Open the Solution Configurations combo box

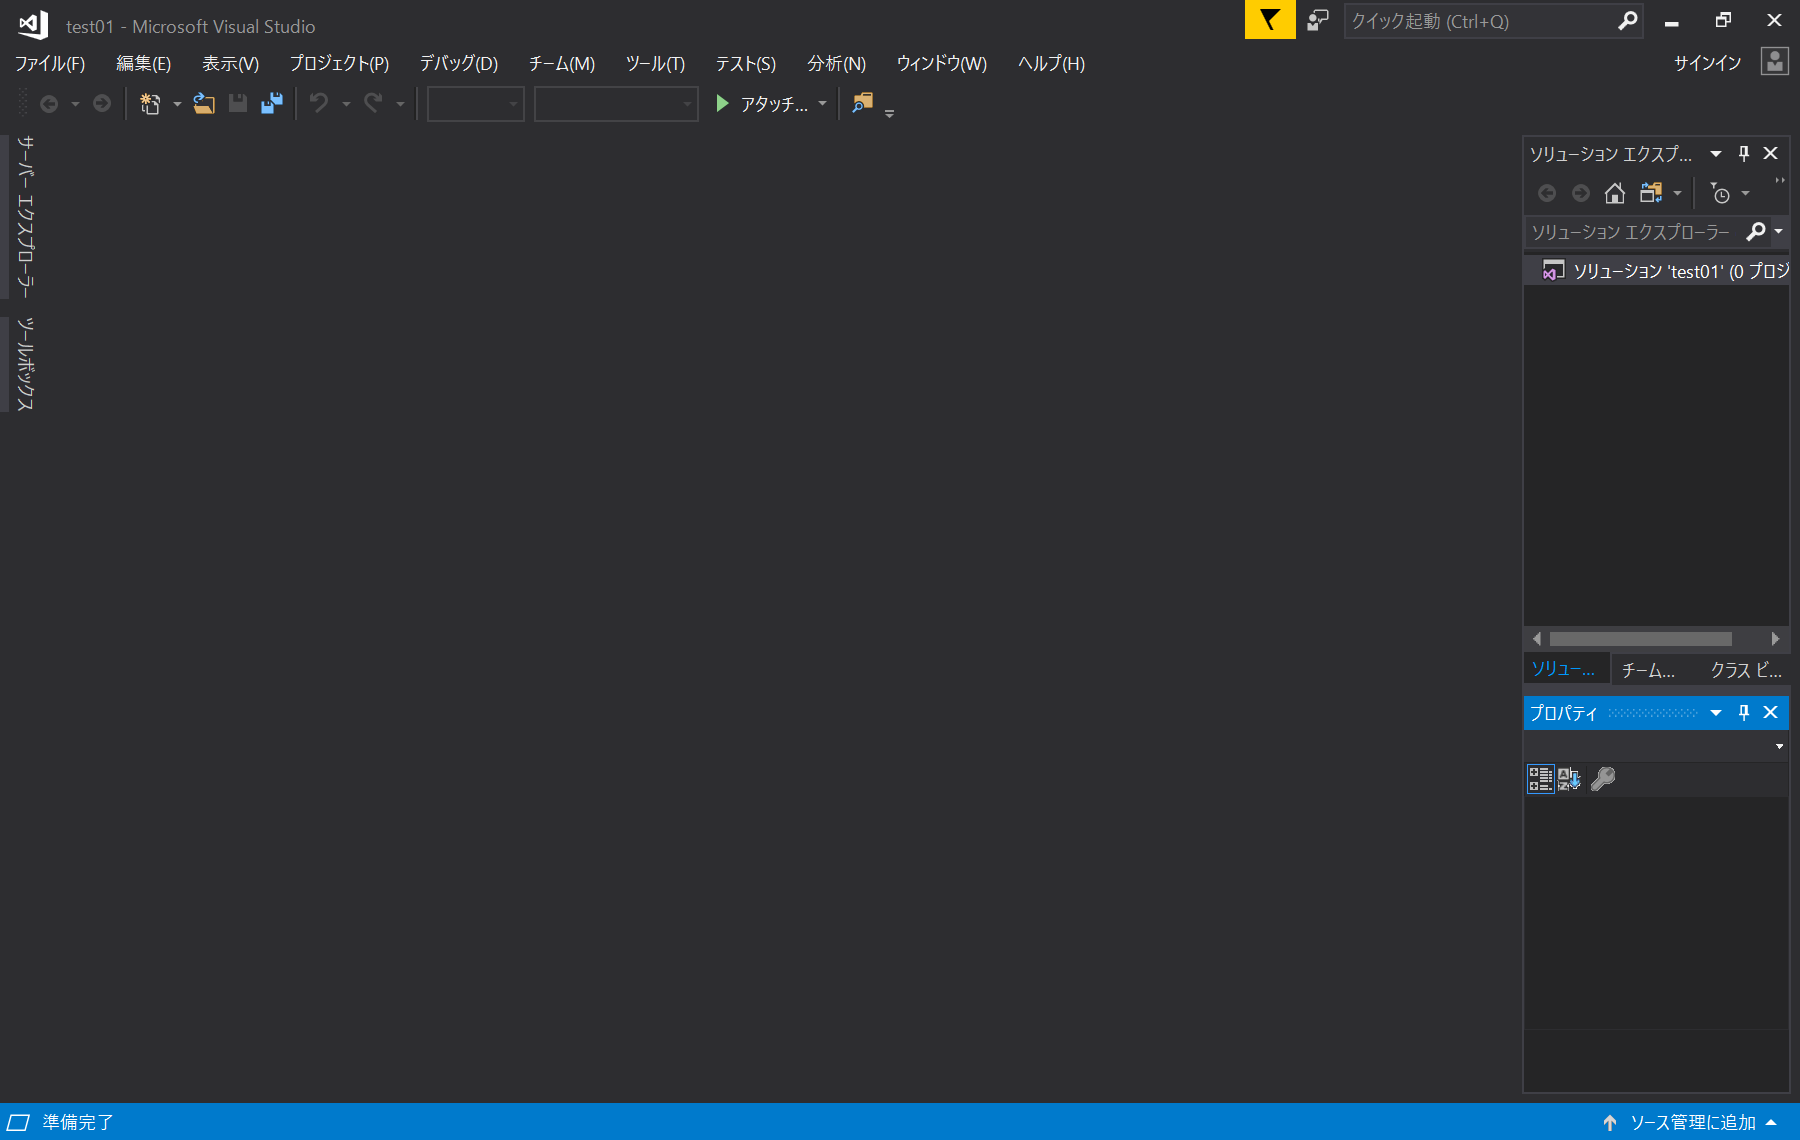coord(476,104)
